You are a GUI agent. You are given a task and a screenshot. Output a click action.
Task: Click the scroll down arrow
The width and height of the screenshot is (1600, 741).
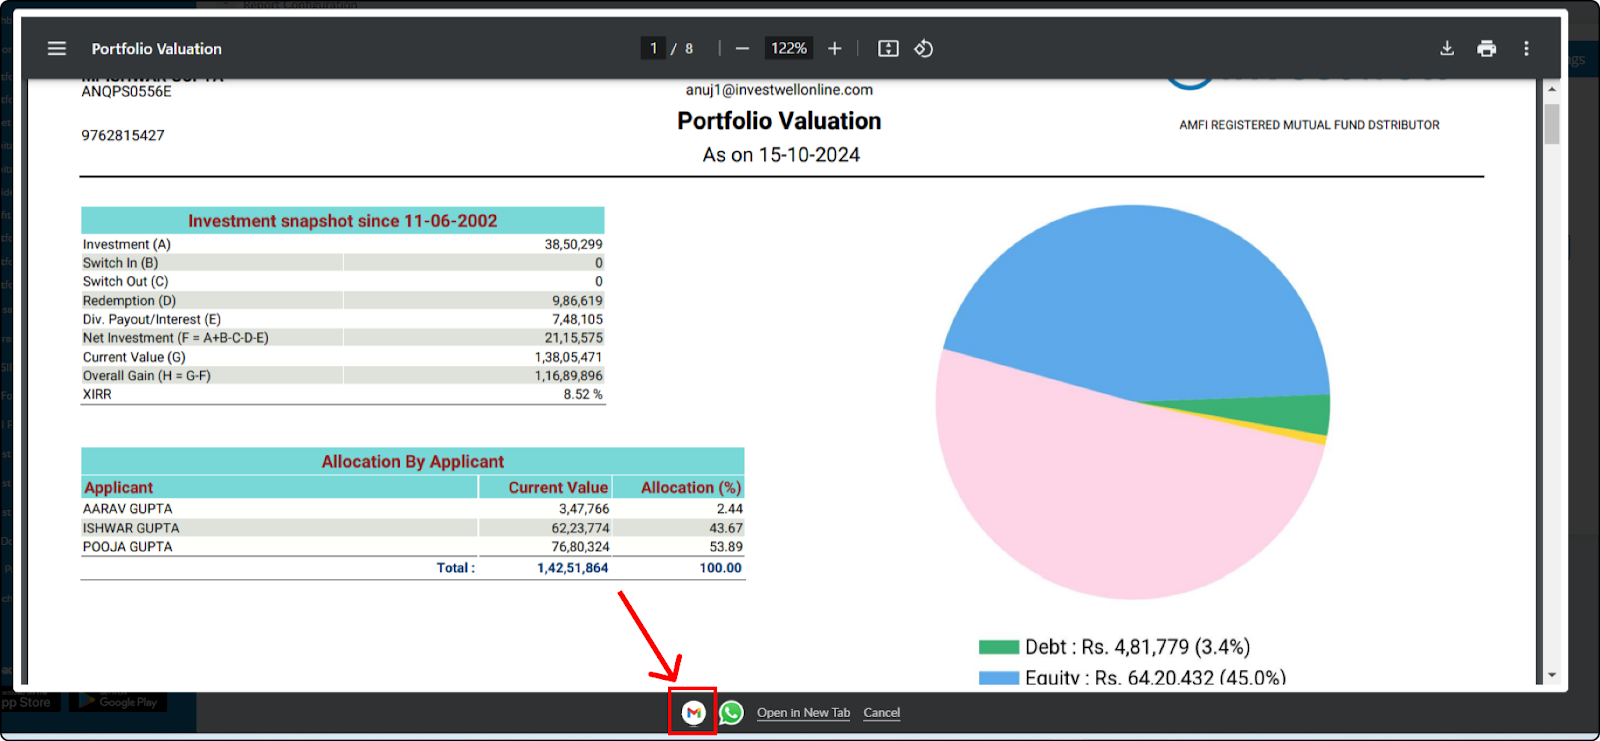[1552, 676]
